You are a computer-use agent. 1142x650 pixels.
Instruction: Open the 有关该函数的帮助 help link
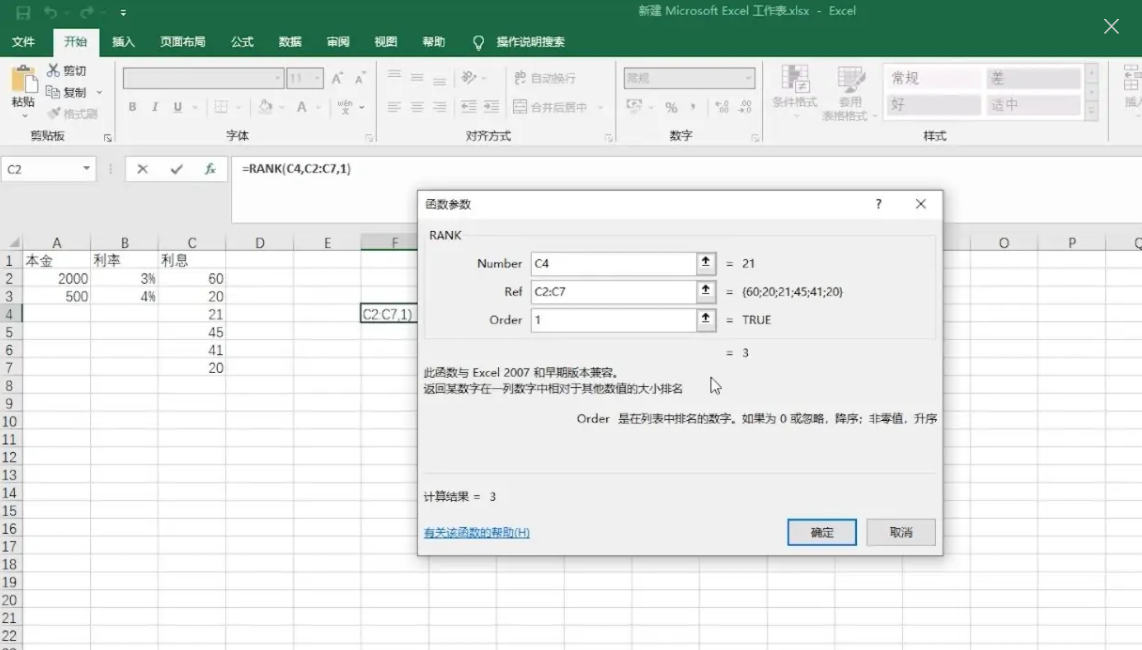477,533
